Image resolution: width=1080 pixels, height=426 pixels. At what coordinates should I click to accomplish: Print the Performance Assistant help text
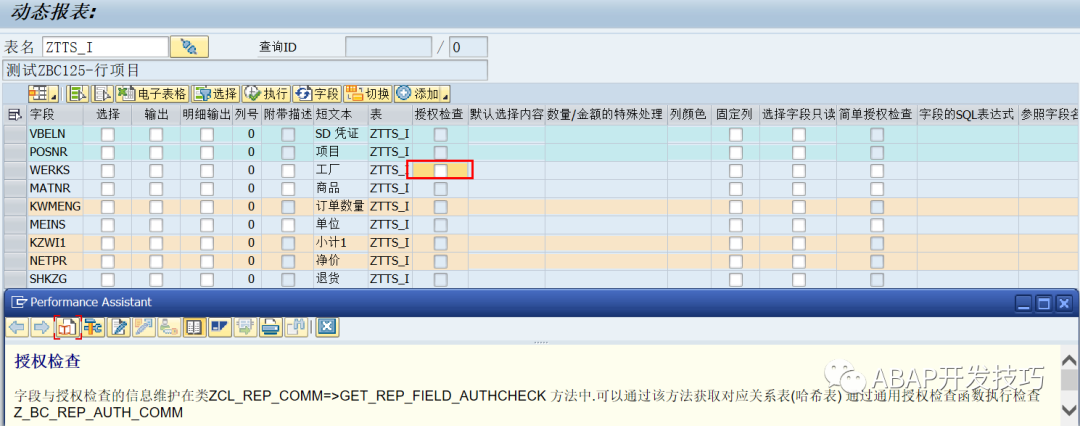coord(269,327)
